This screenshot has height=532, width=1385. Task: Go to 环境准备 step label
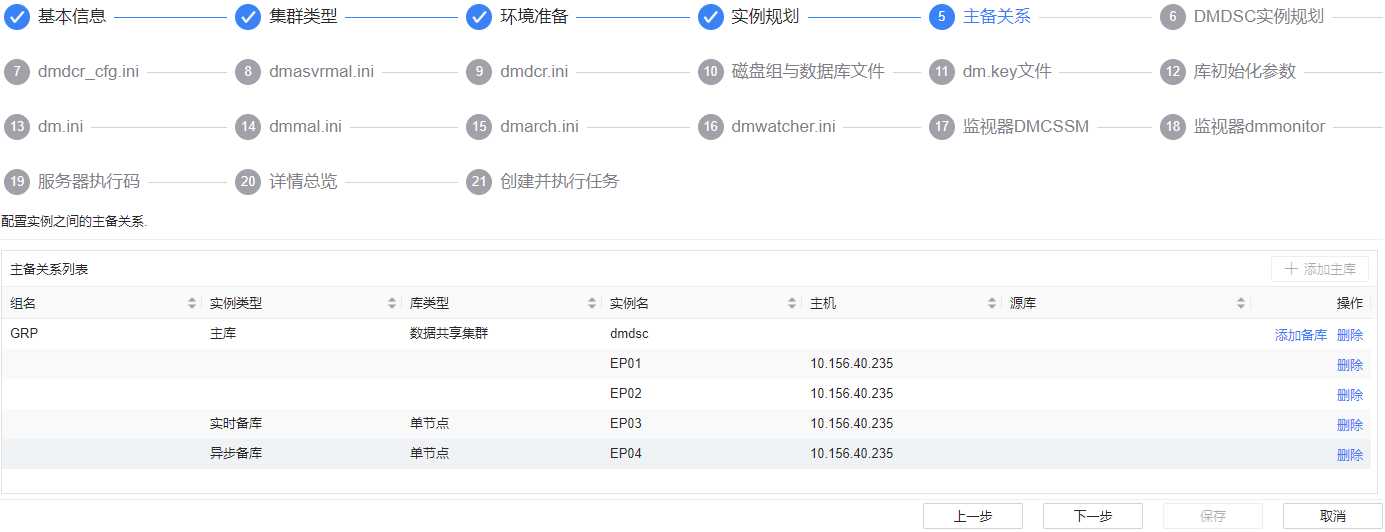534,17
